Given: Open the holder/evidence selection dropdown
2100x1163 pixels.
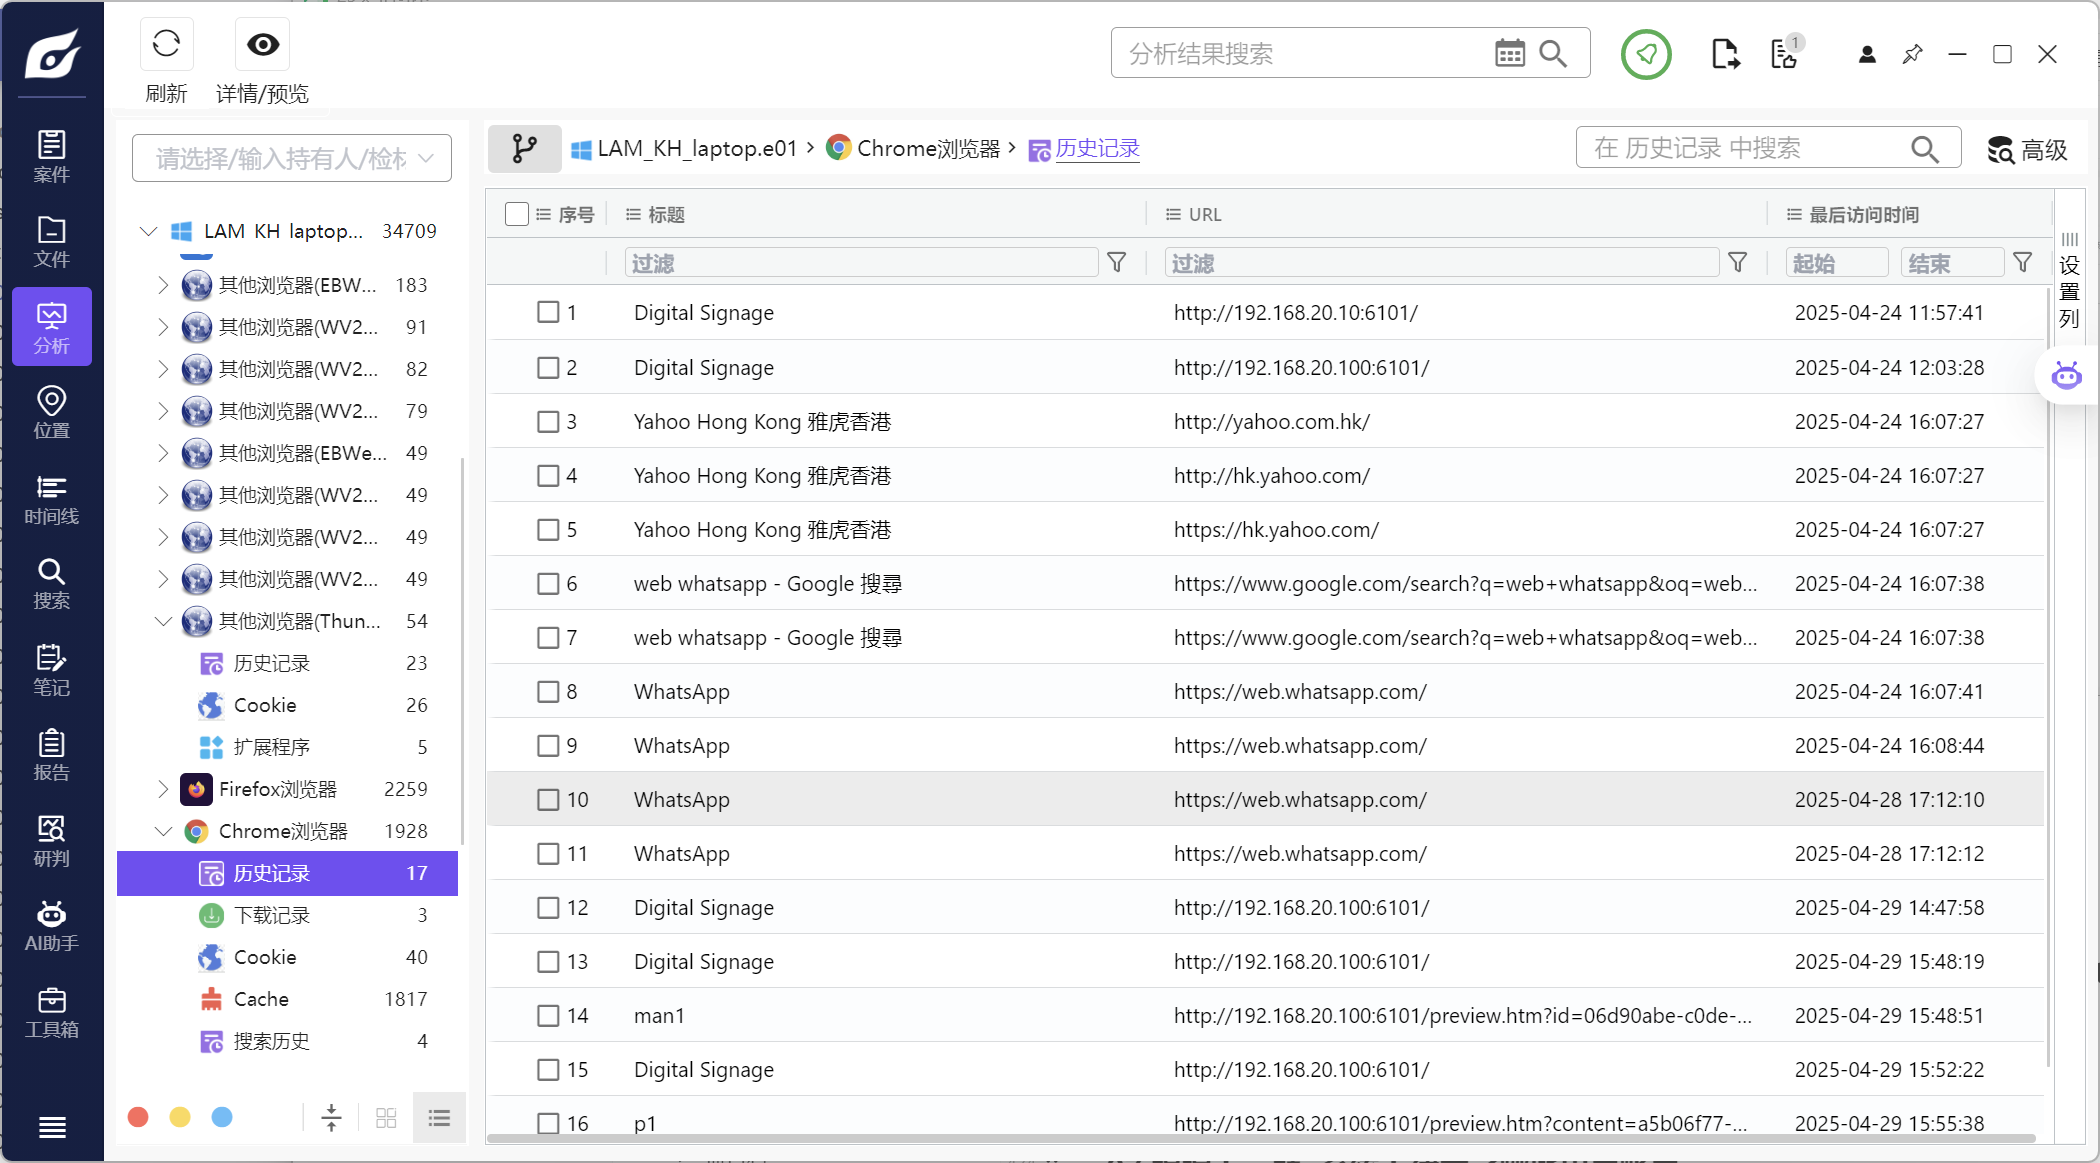Looking at the screenshot, I should 292,158.
